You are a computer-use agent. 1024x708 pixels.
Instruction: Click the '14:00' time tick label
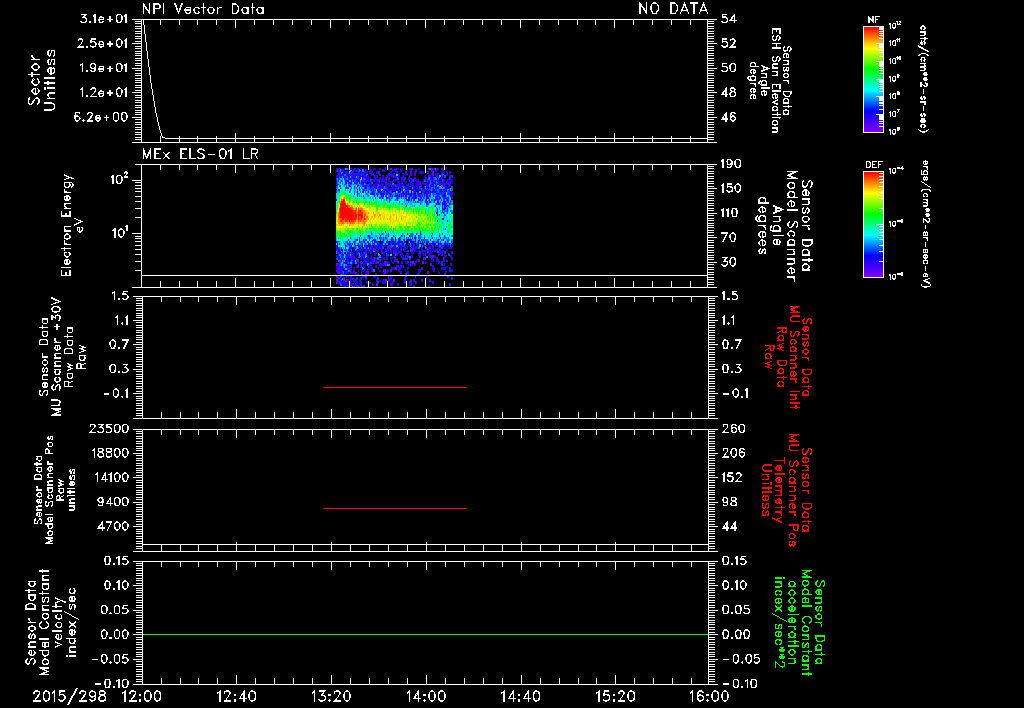point(425,696)
